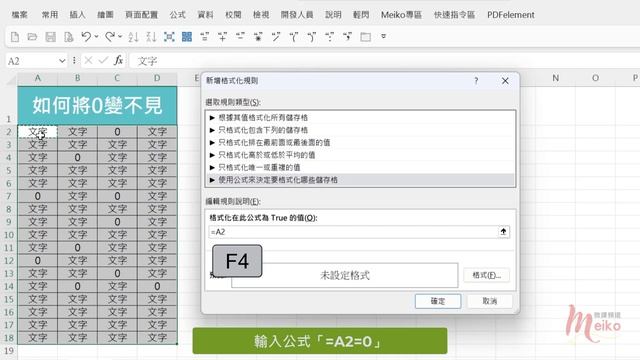Click the dialog help question mark

(476, 81)
